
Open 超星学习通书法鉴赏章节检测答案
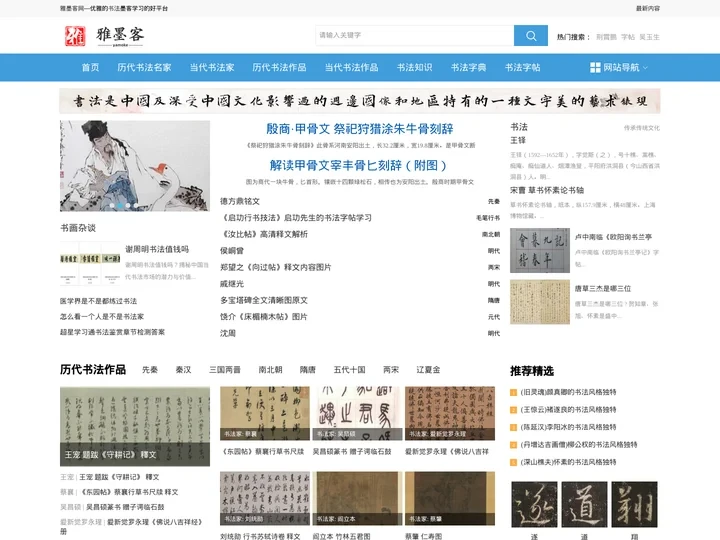[112, 332]
